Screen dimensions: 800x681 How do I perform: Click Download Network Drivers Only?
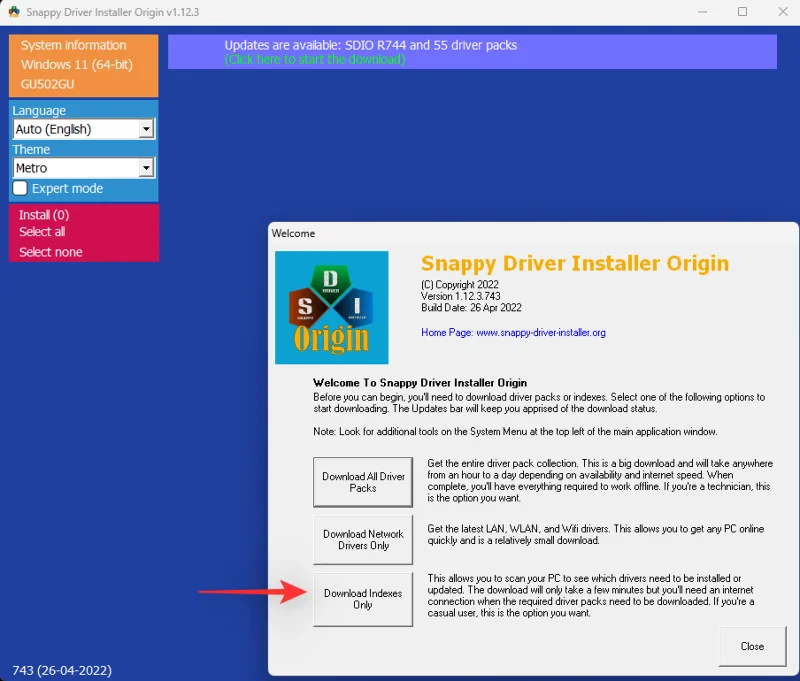click(x=363, y=540)
